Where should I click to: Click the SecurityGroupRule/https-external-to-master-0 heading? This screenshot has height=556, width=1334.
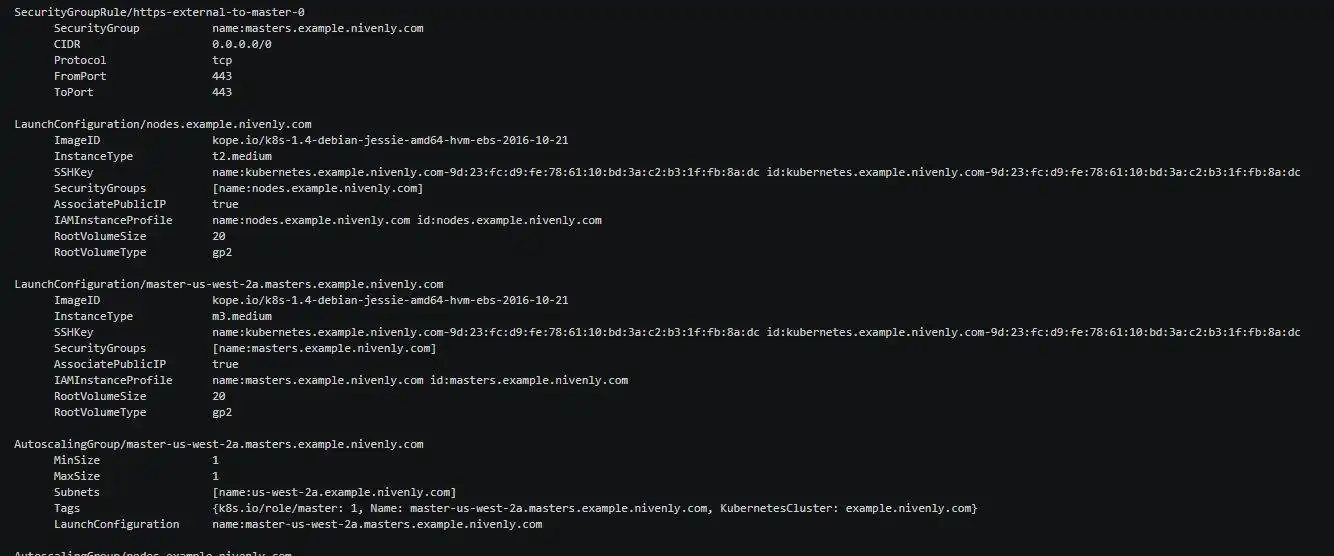(159, 12)
